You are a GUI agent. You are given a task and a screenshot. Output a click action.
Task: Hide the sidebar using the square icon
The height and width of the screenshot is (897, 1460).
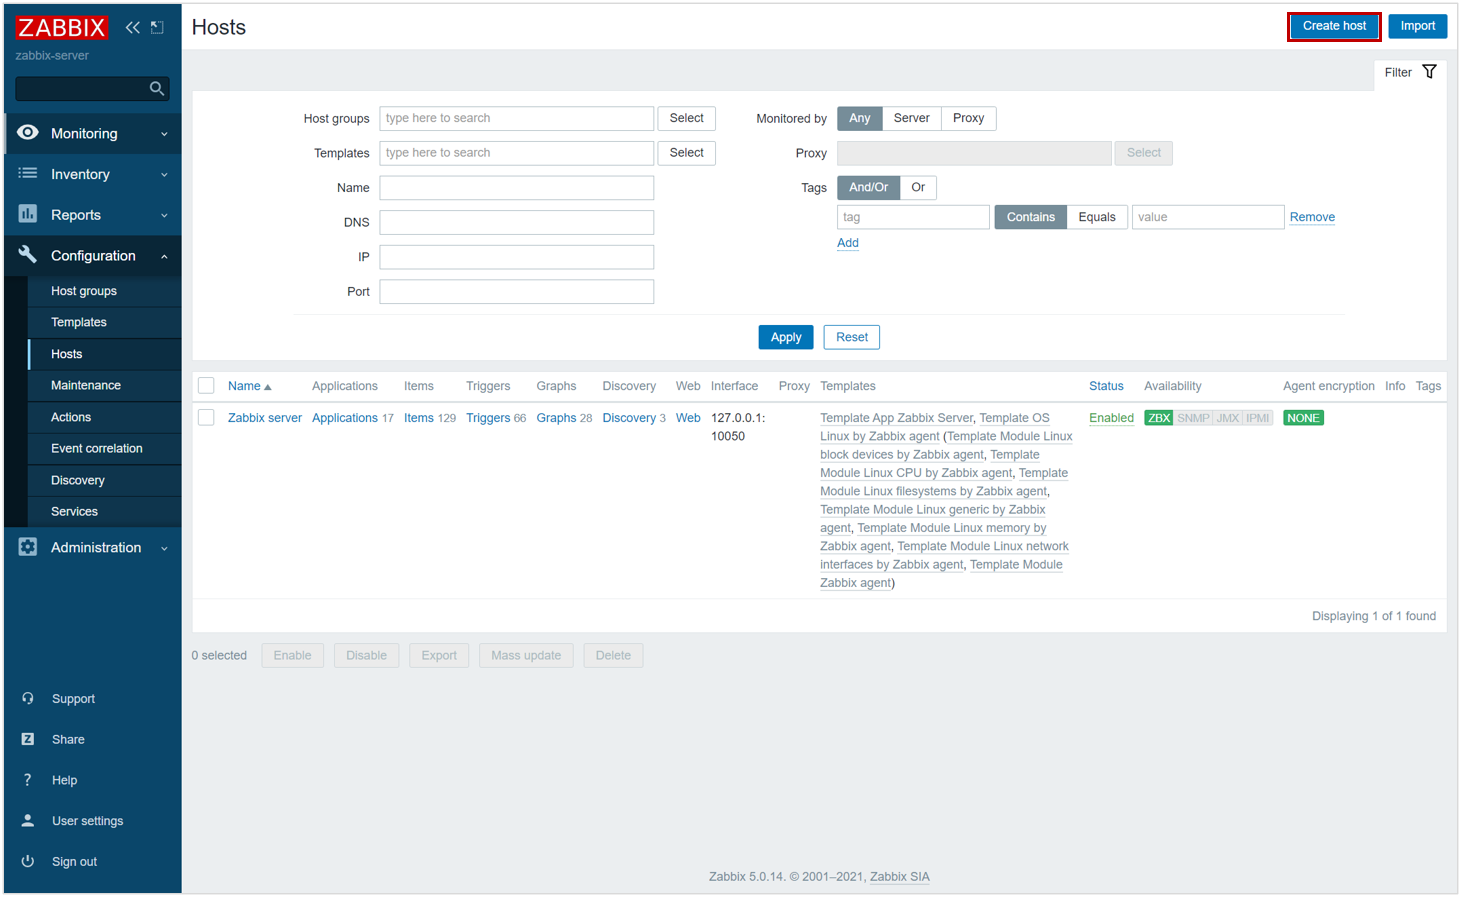[x=157, y=27]
